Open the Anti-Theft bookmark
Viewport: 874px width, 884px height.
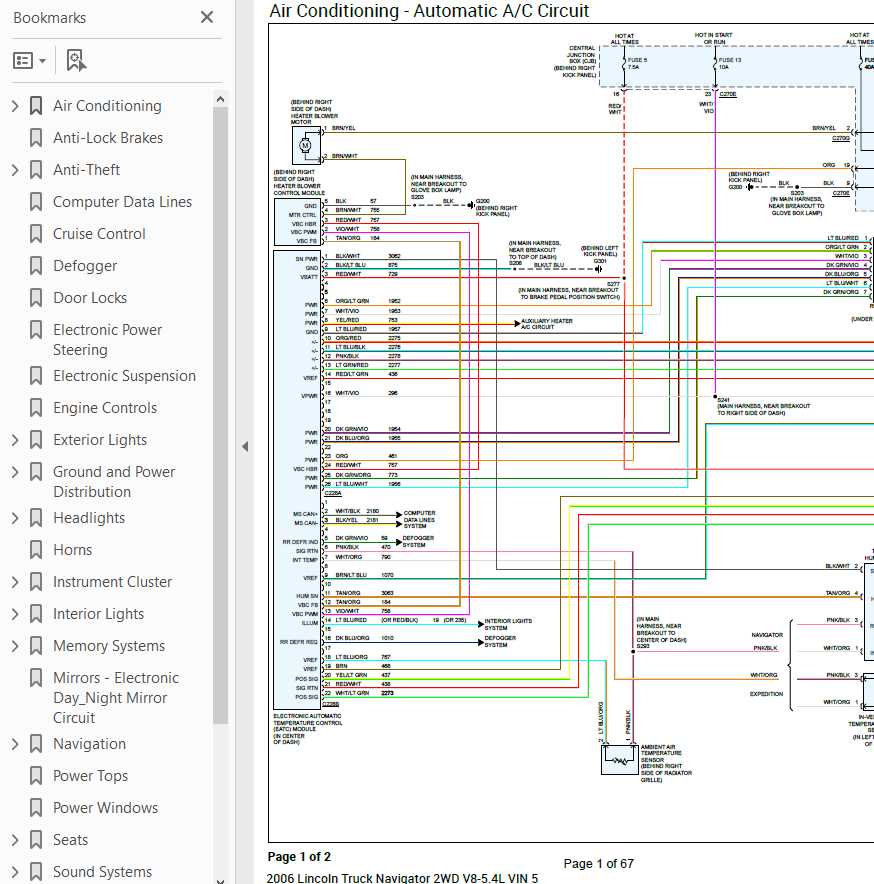[x=86, y=170]
